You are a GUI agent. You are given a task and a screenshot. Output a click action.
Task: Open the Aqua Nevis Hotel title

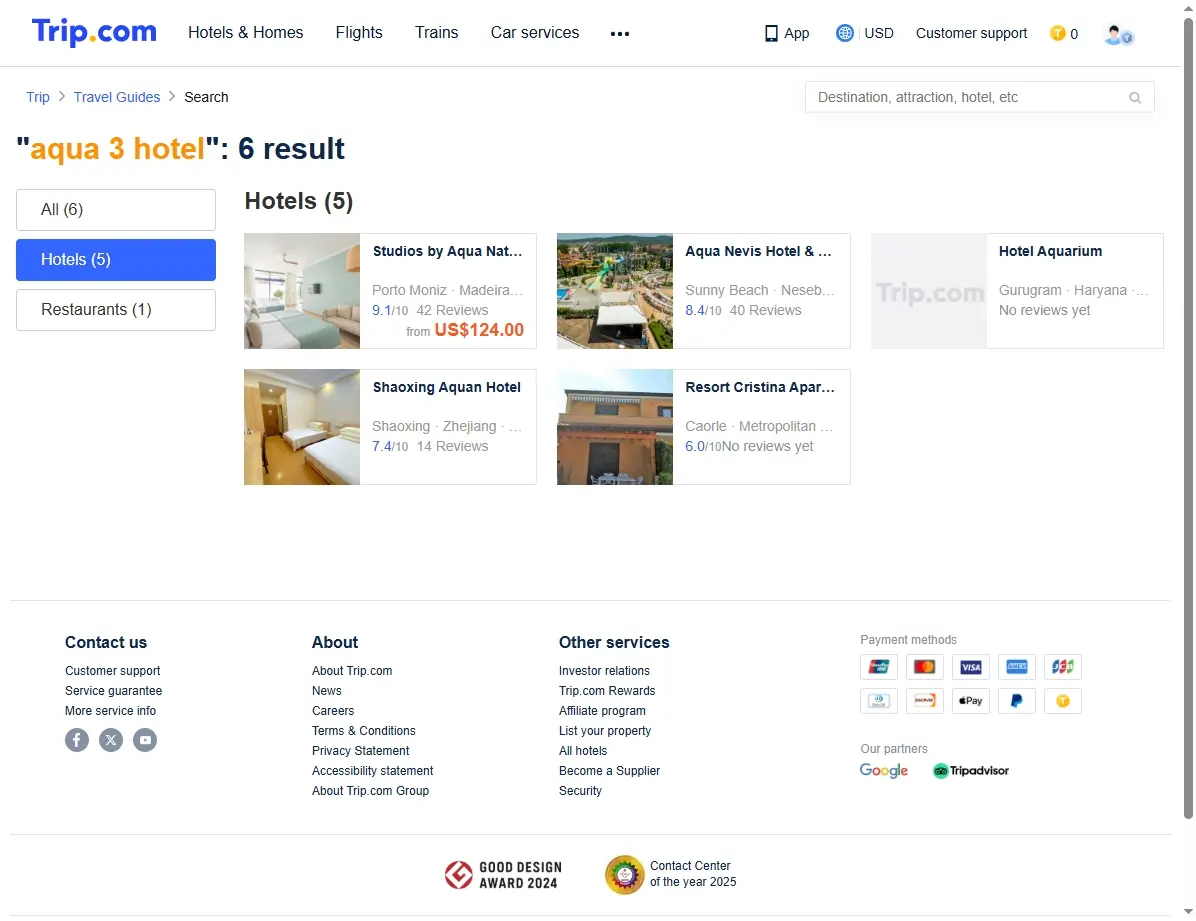point(758,251)
